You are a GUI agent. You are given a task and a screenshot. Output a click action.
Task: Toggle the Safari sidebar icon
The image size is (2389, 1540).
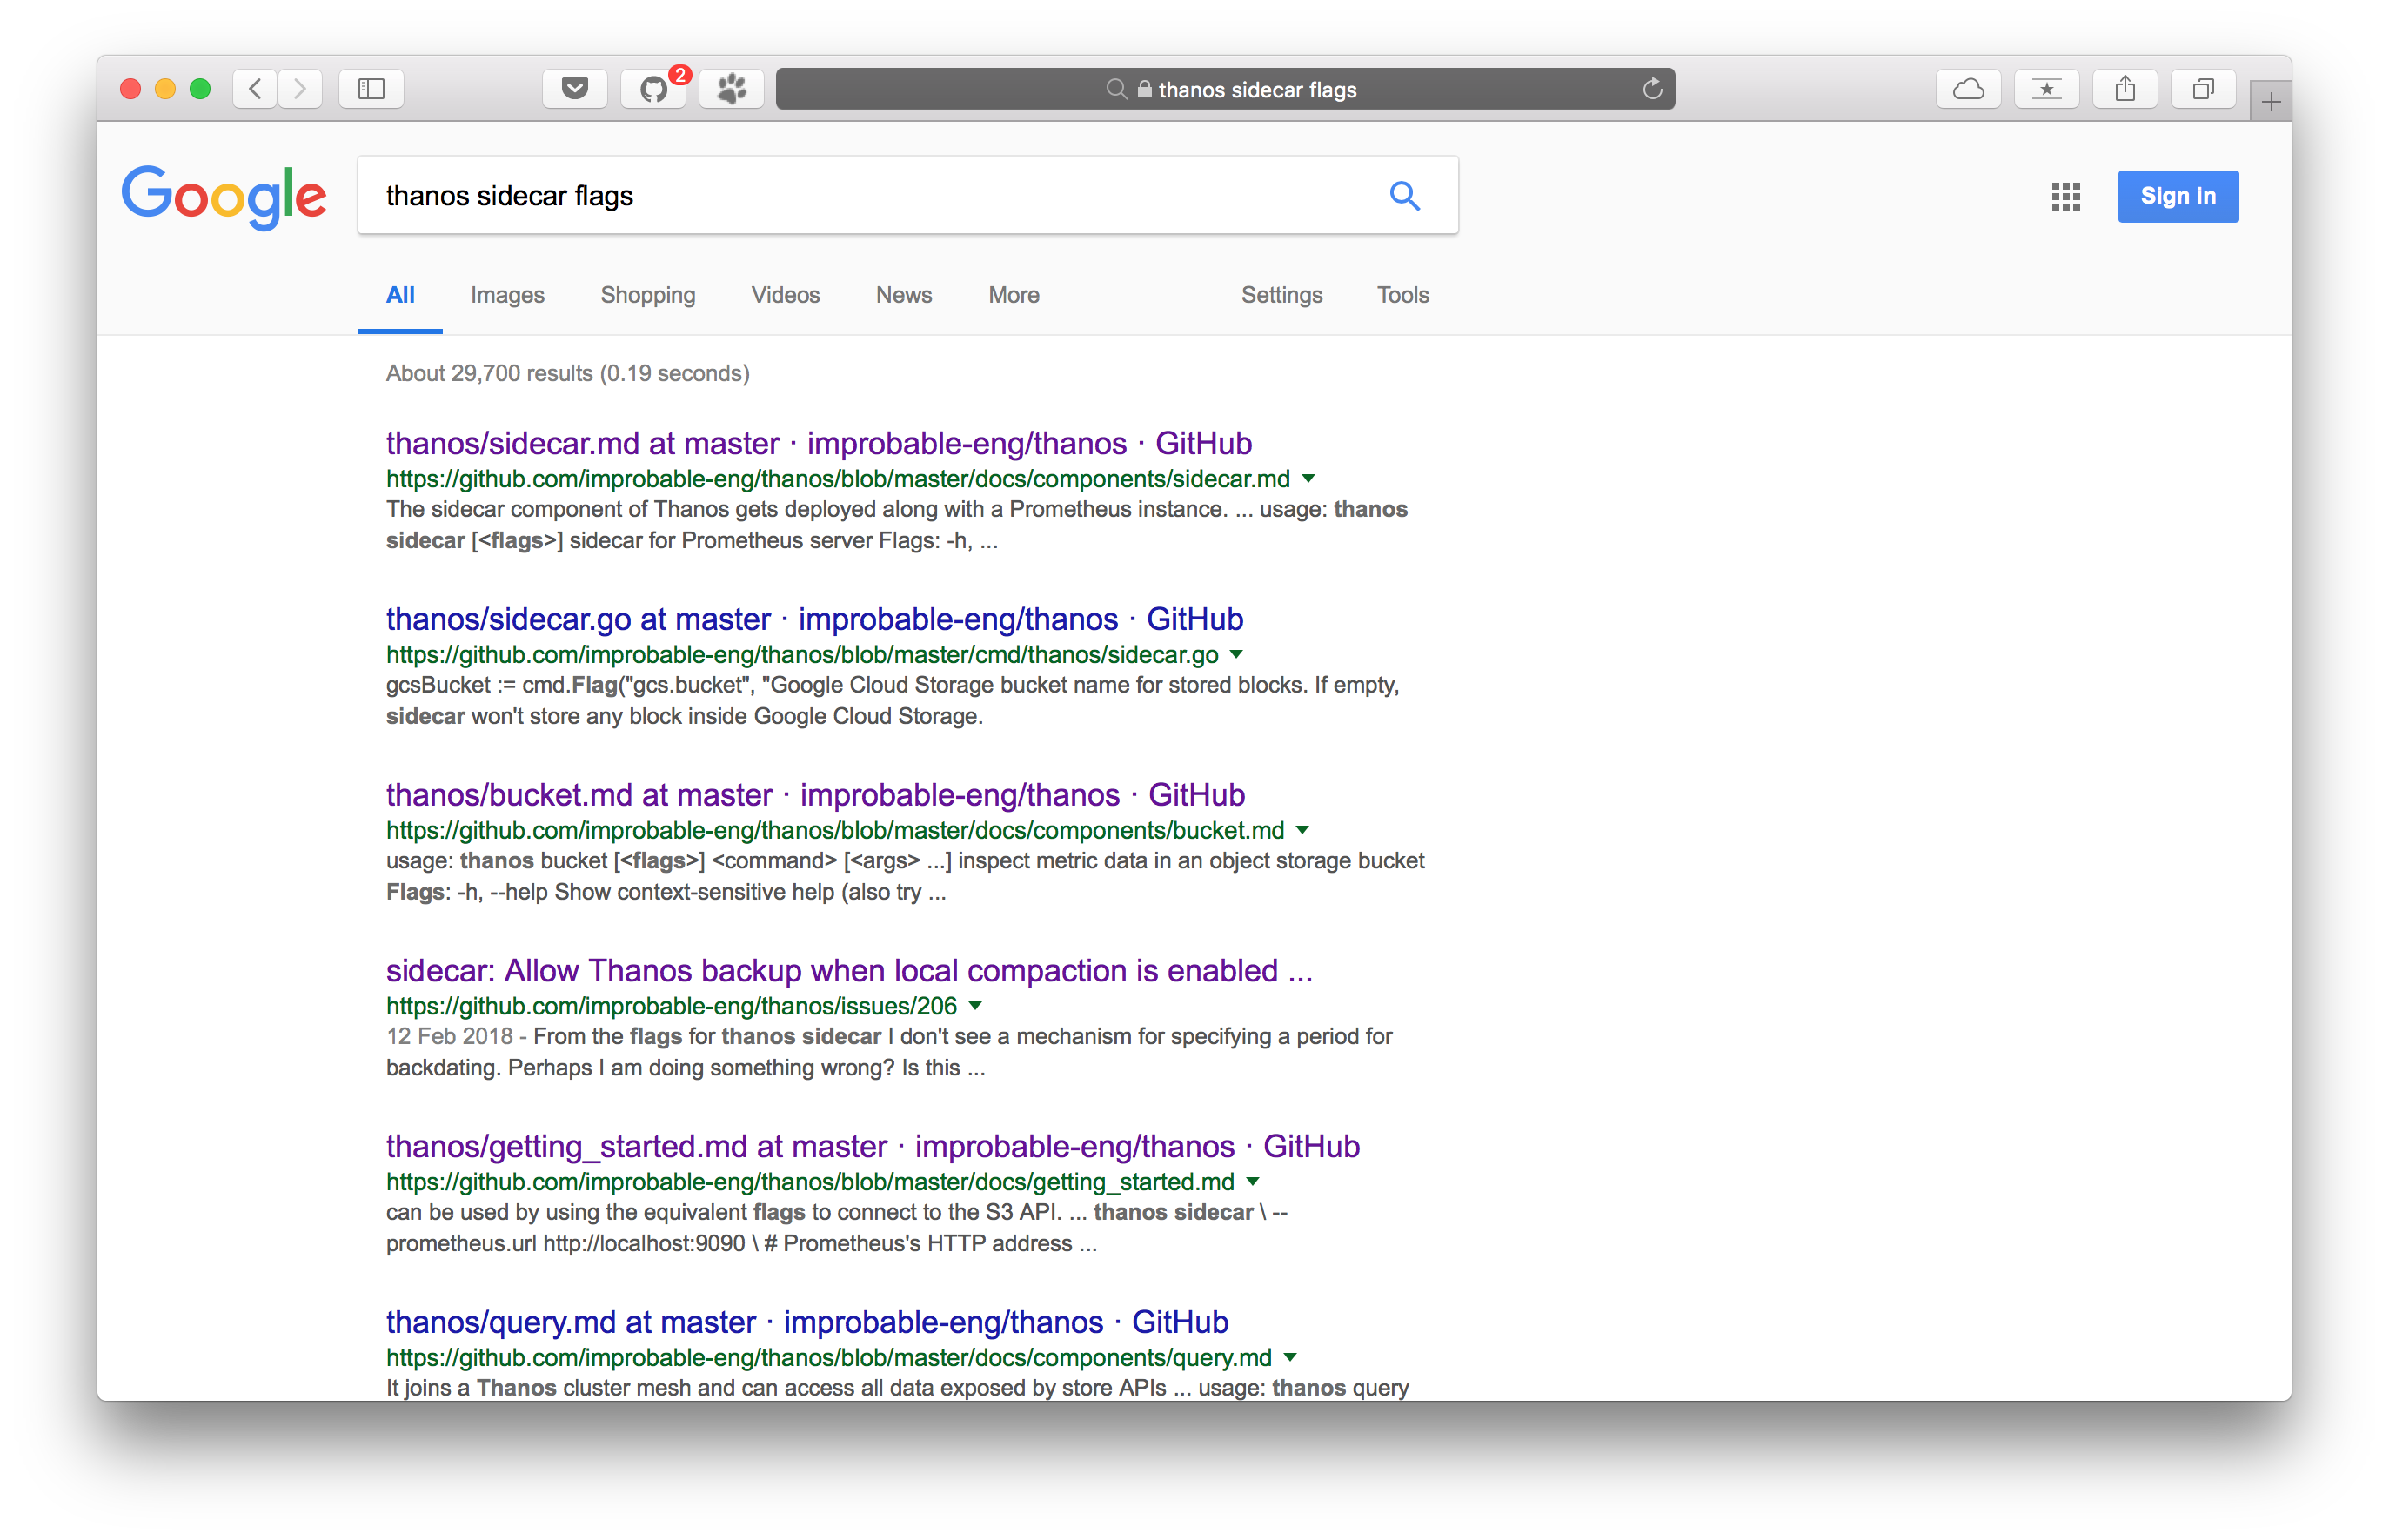[371, 89]
